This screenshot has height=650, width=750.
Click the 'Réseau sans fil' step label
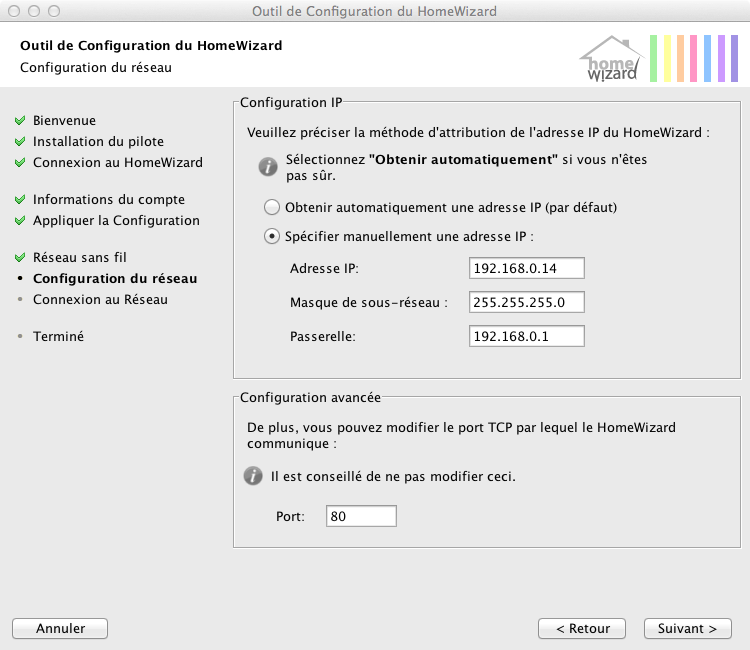click(79, 258)
